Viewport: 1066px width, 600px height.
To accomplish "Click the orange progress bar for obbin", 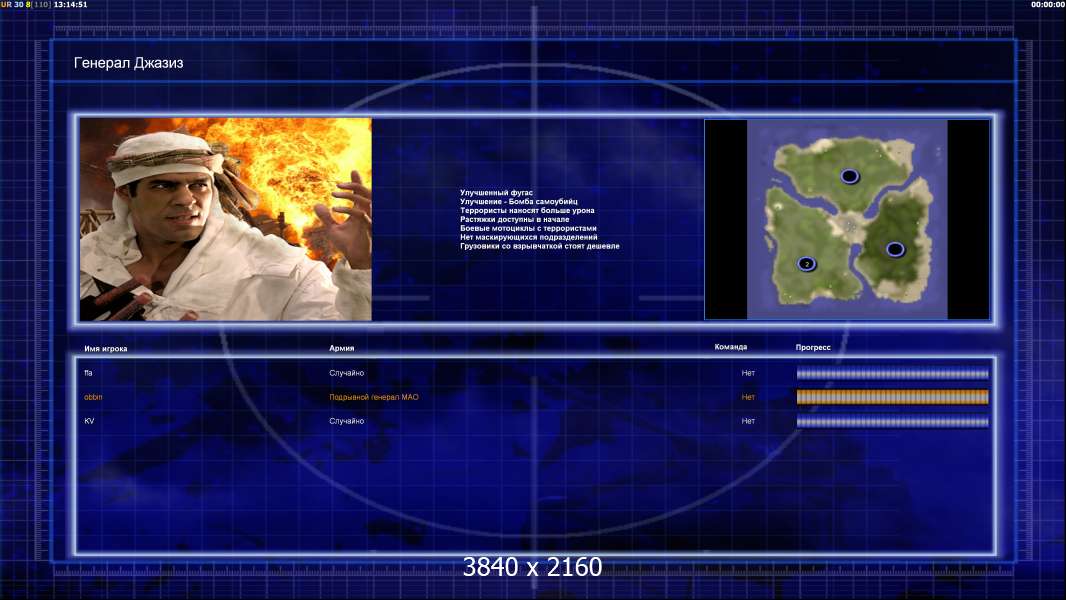I will coord(893,397).
